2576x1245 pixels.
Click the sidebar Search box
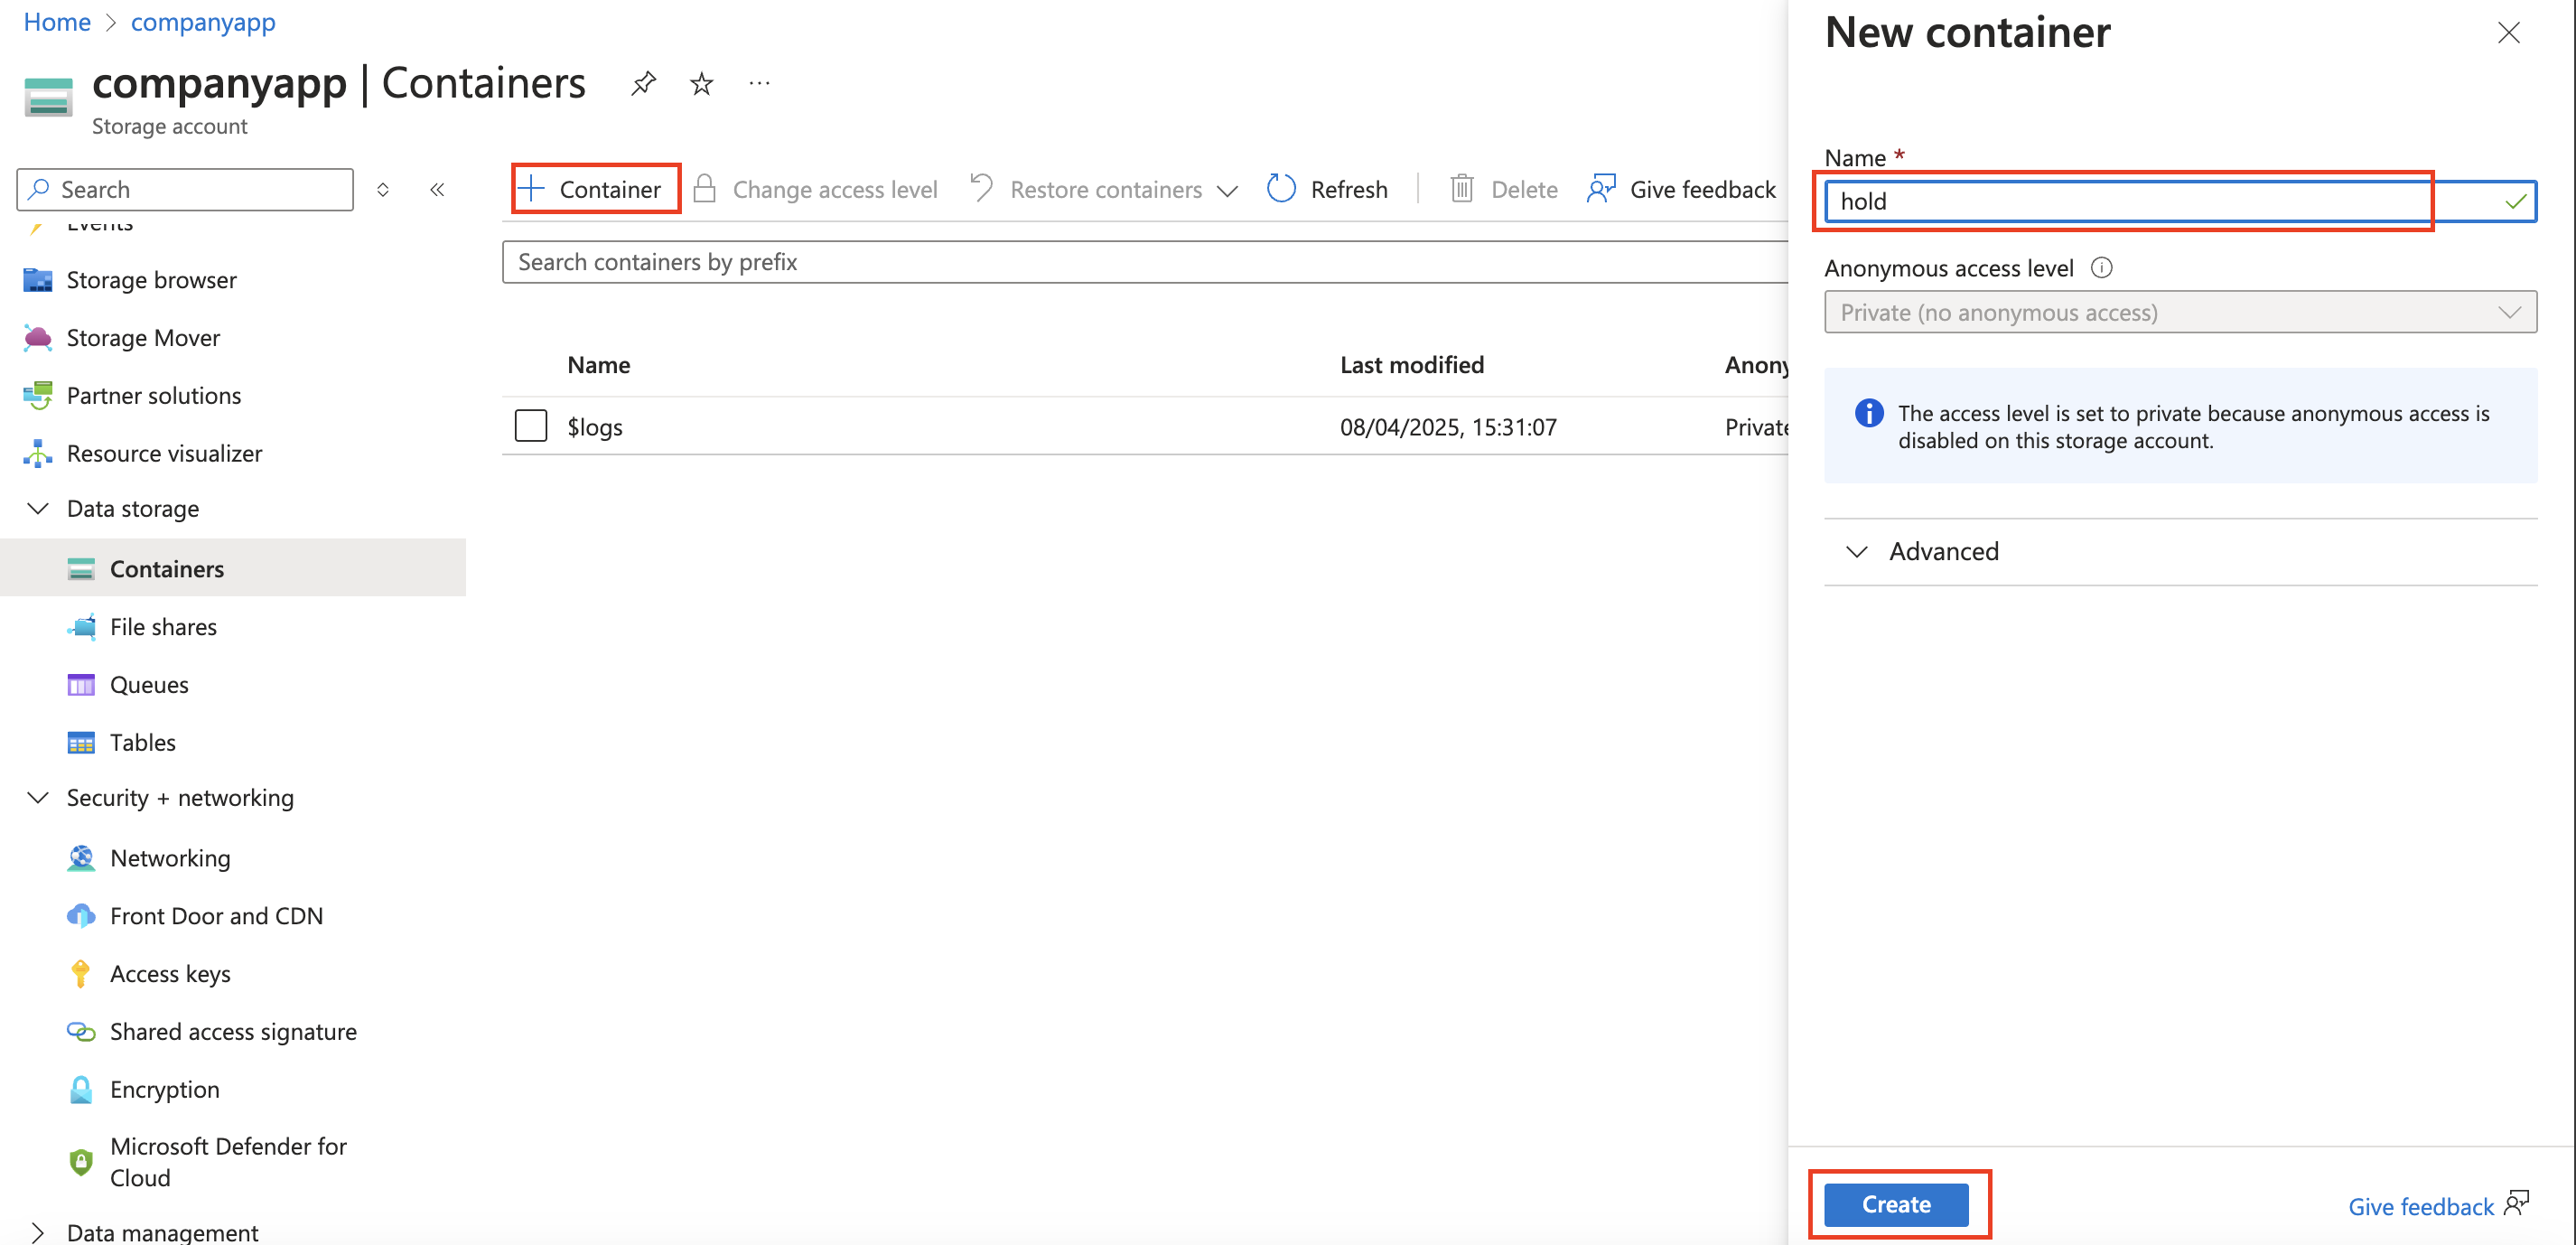coord(185,189)
